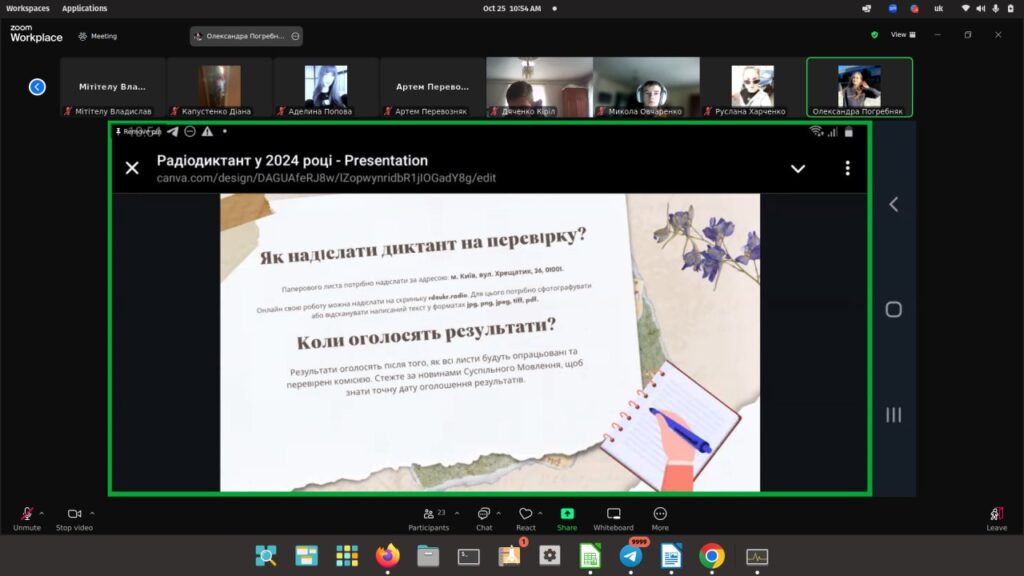1024x576 pixels.
Task: Select Мітітелу Владислав participant tile
Action: [112, 87]
